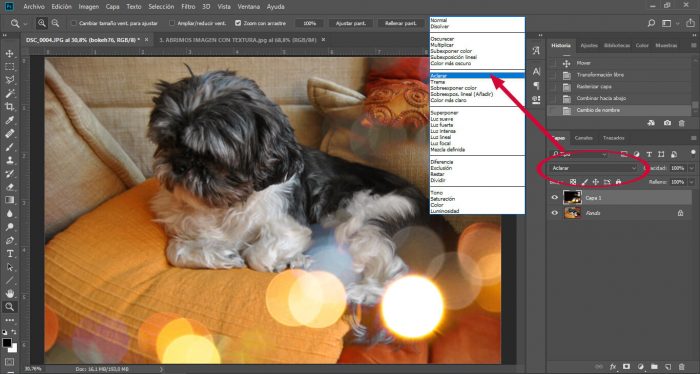Select the Magic Wand tool
This screenshot has height=374, width=700.
9,93
